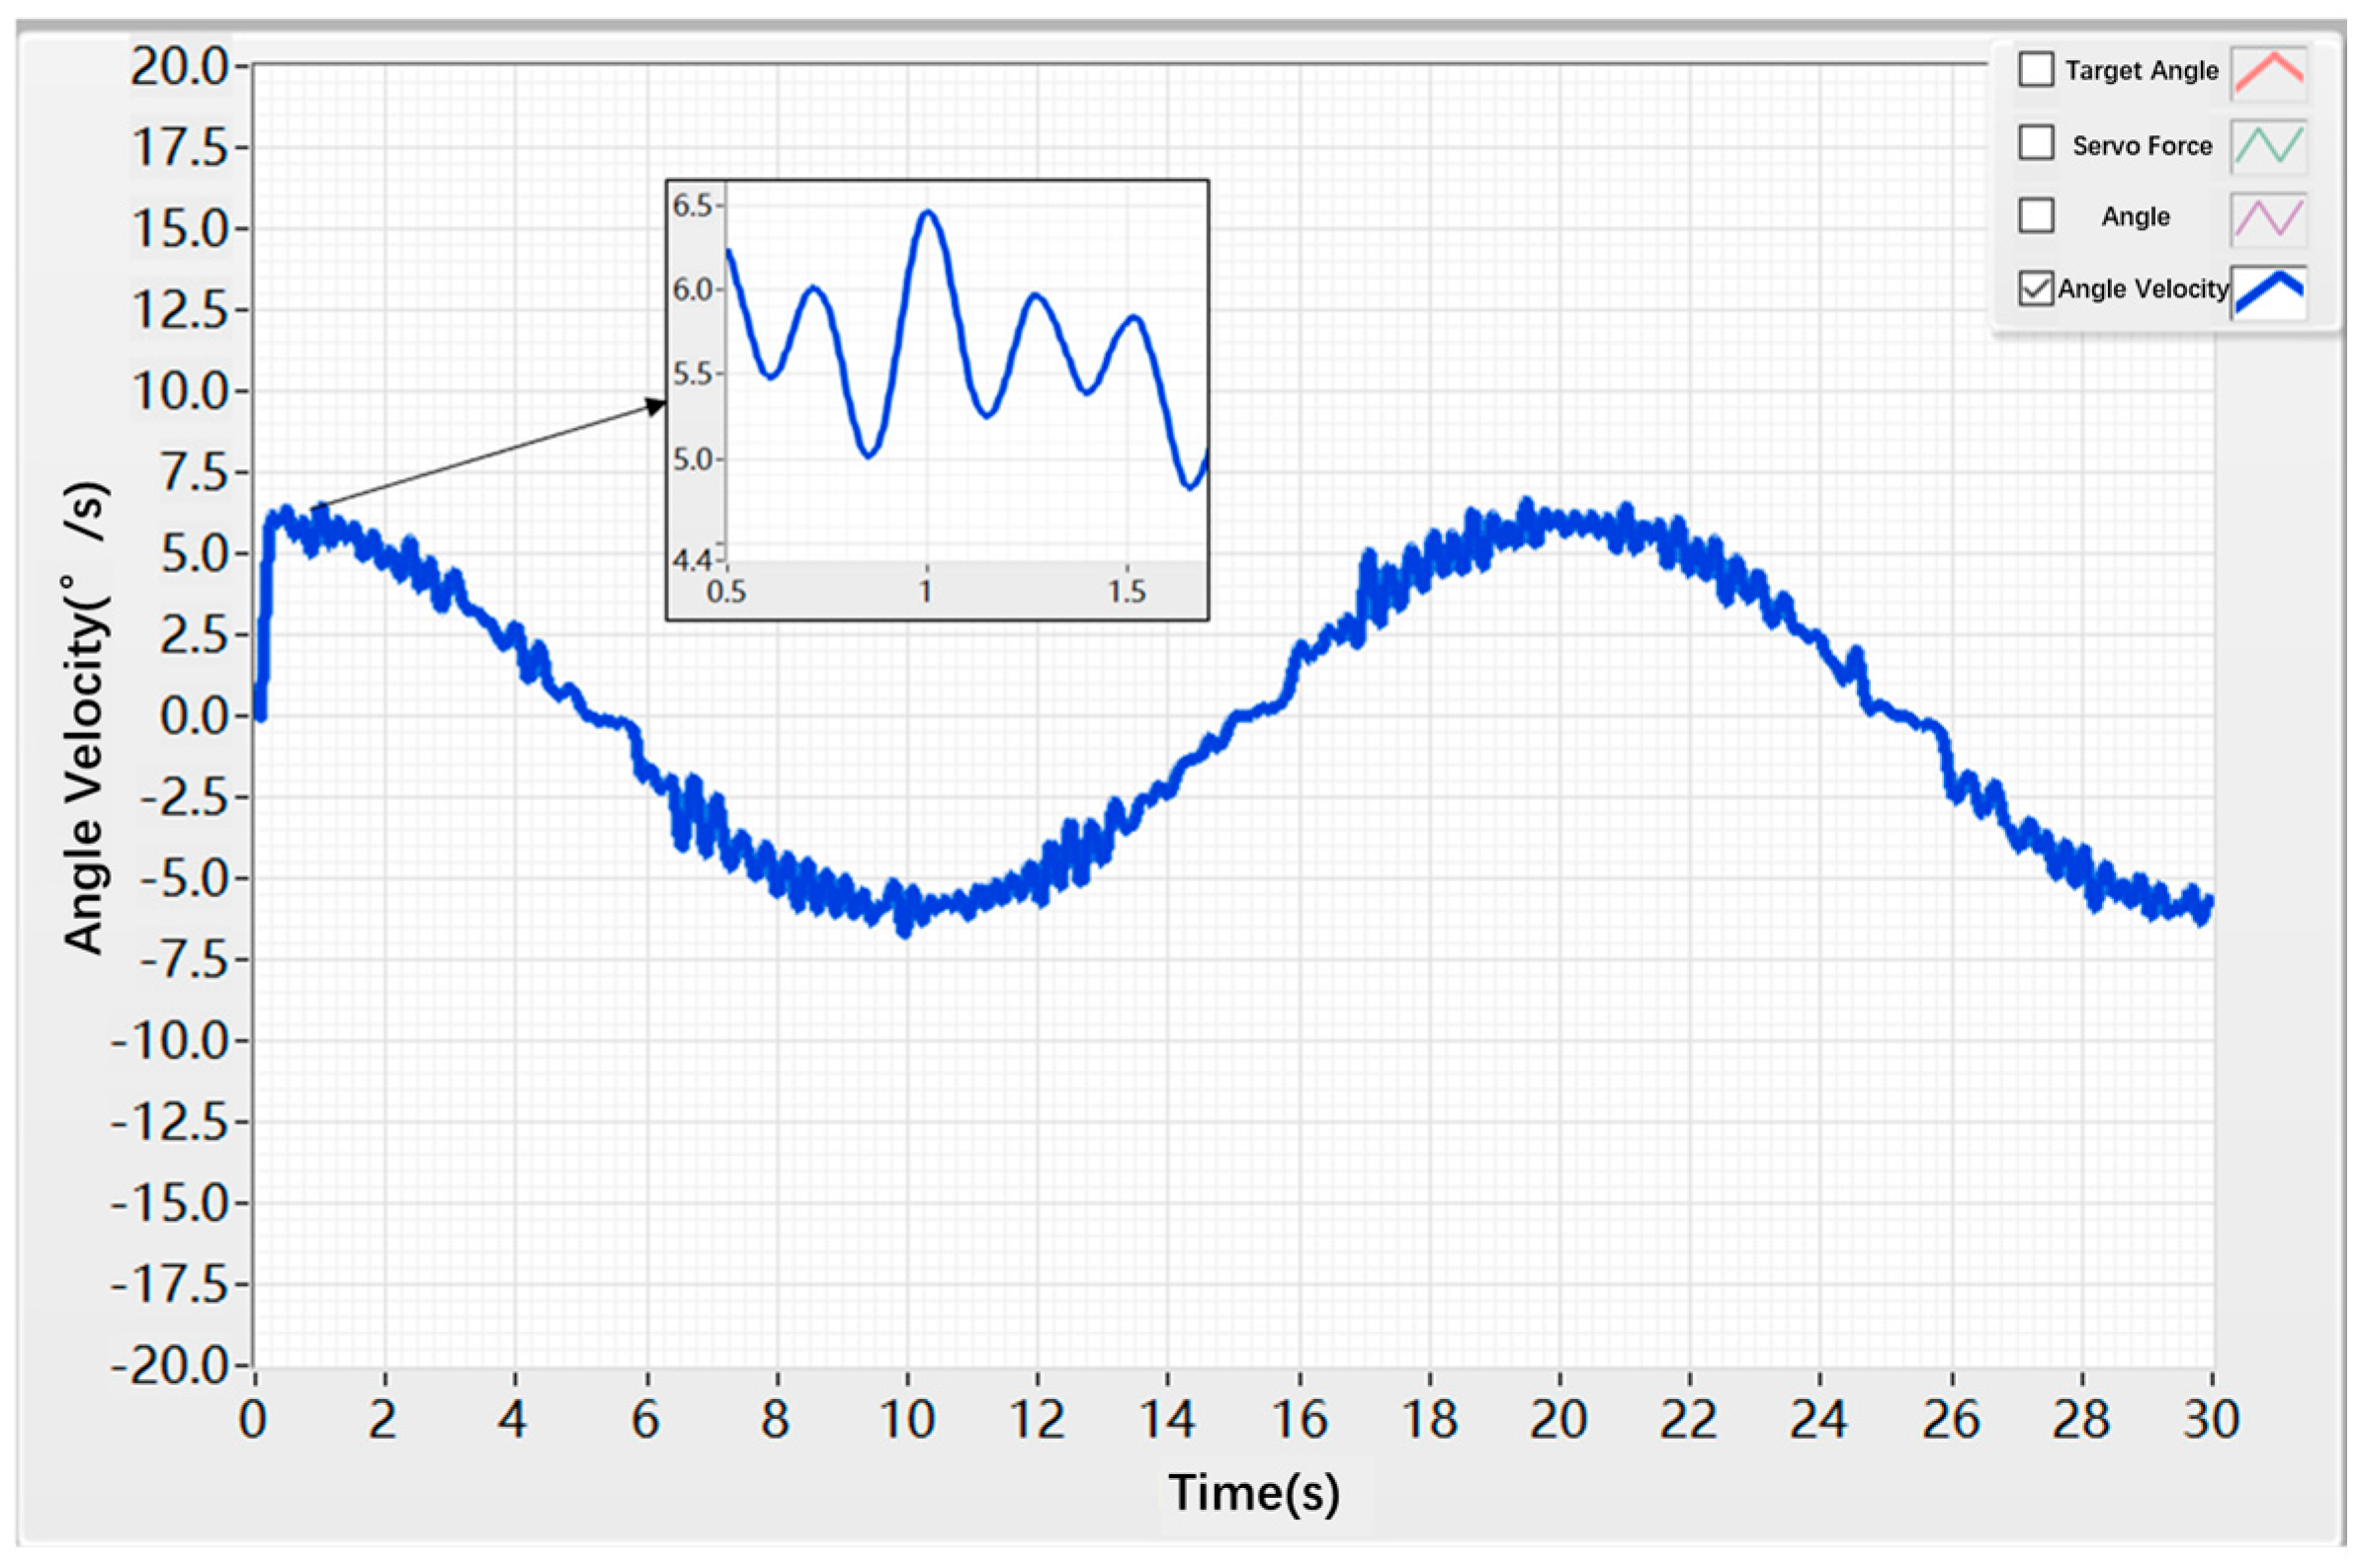Screen dimensions: 2360x1568
Task: Click the green Servo Force plot icon
Action: (2269, 145)
